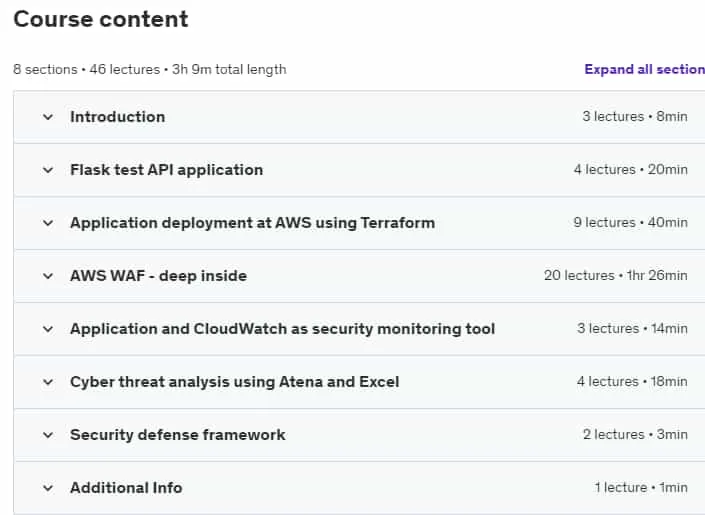Open the Additional Info chevron
Viewport: 705px width, 515px height.
tap(48, 488)
